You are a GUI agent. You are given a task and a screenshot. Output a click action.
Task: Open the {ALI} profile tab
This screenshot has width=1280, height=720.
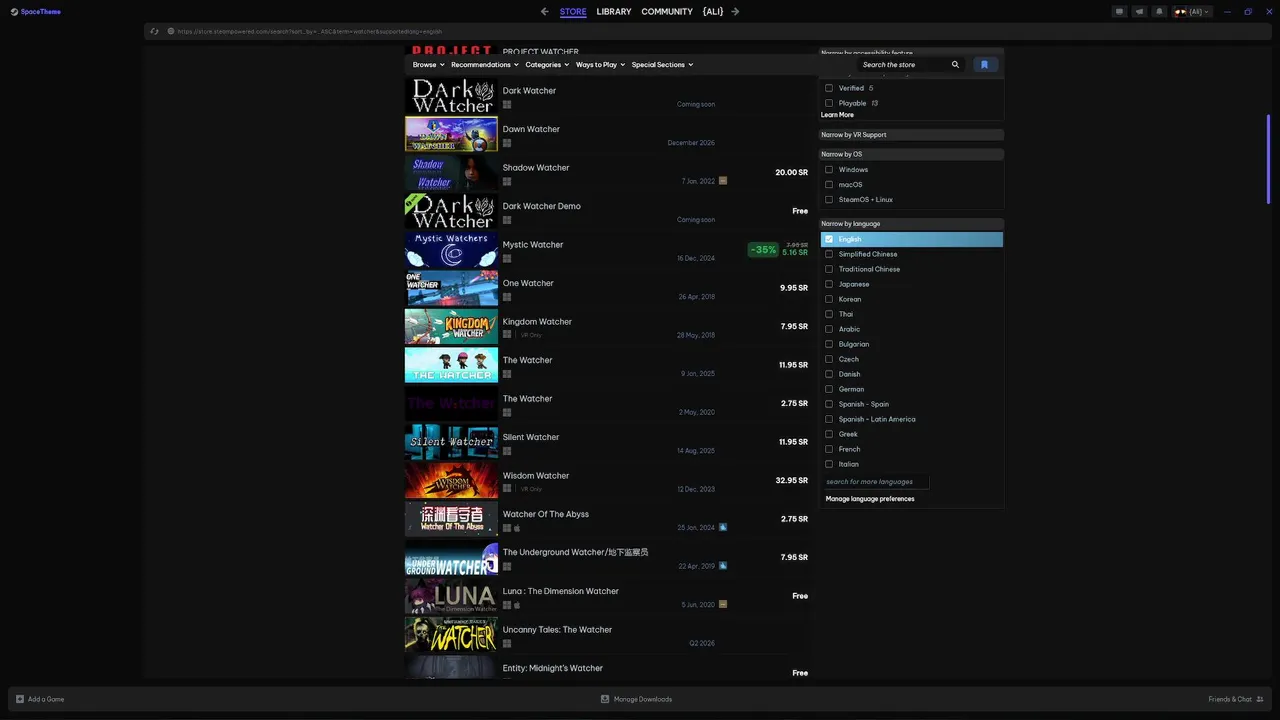[x=713, y=12]
